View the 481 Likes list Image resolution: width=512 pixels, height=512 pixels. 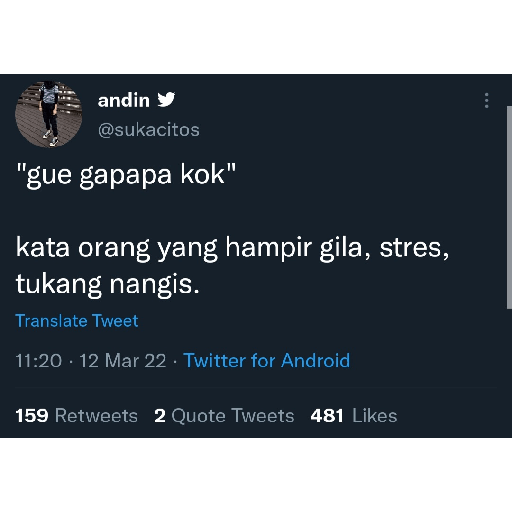point(354,416)
